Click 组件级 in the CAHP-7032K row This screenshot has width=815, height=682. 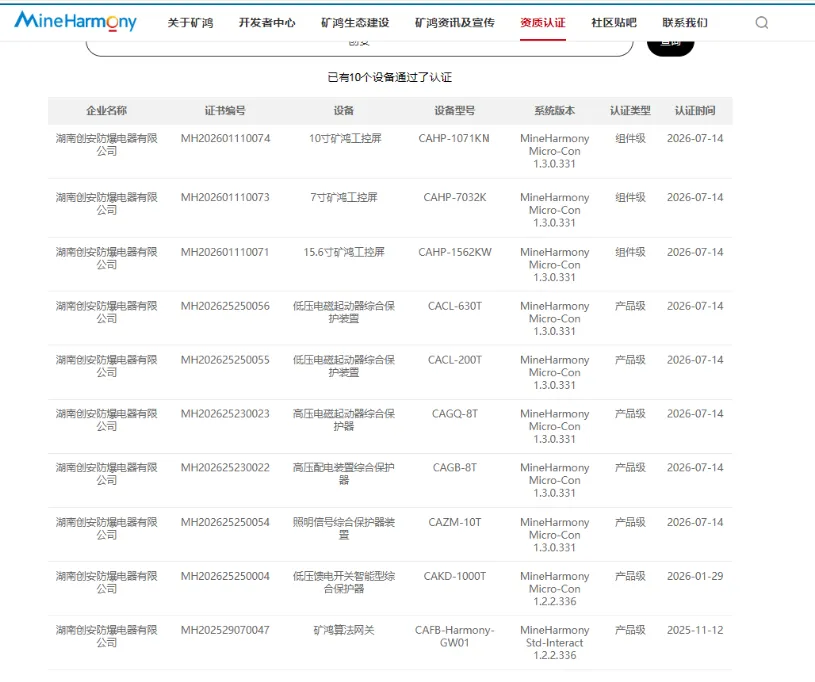[630, 198]
